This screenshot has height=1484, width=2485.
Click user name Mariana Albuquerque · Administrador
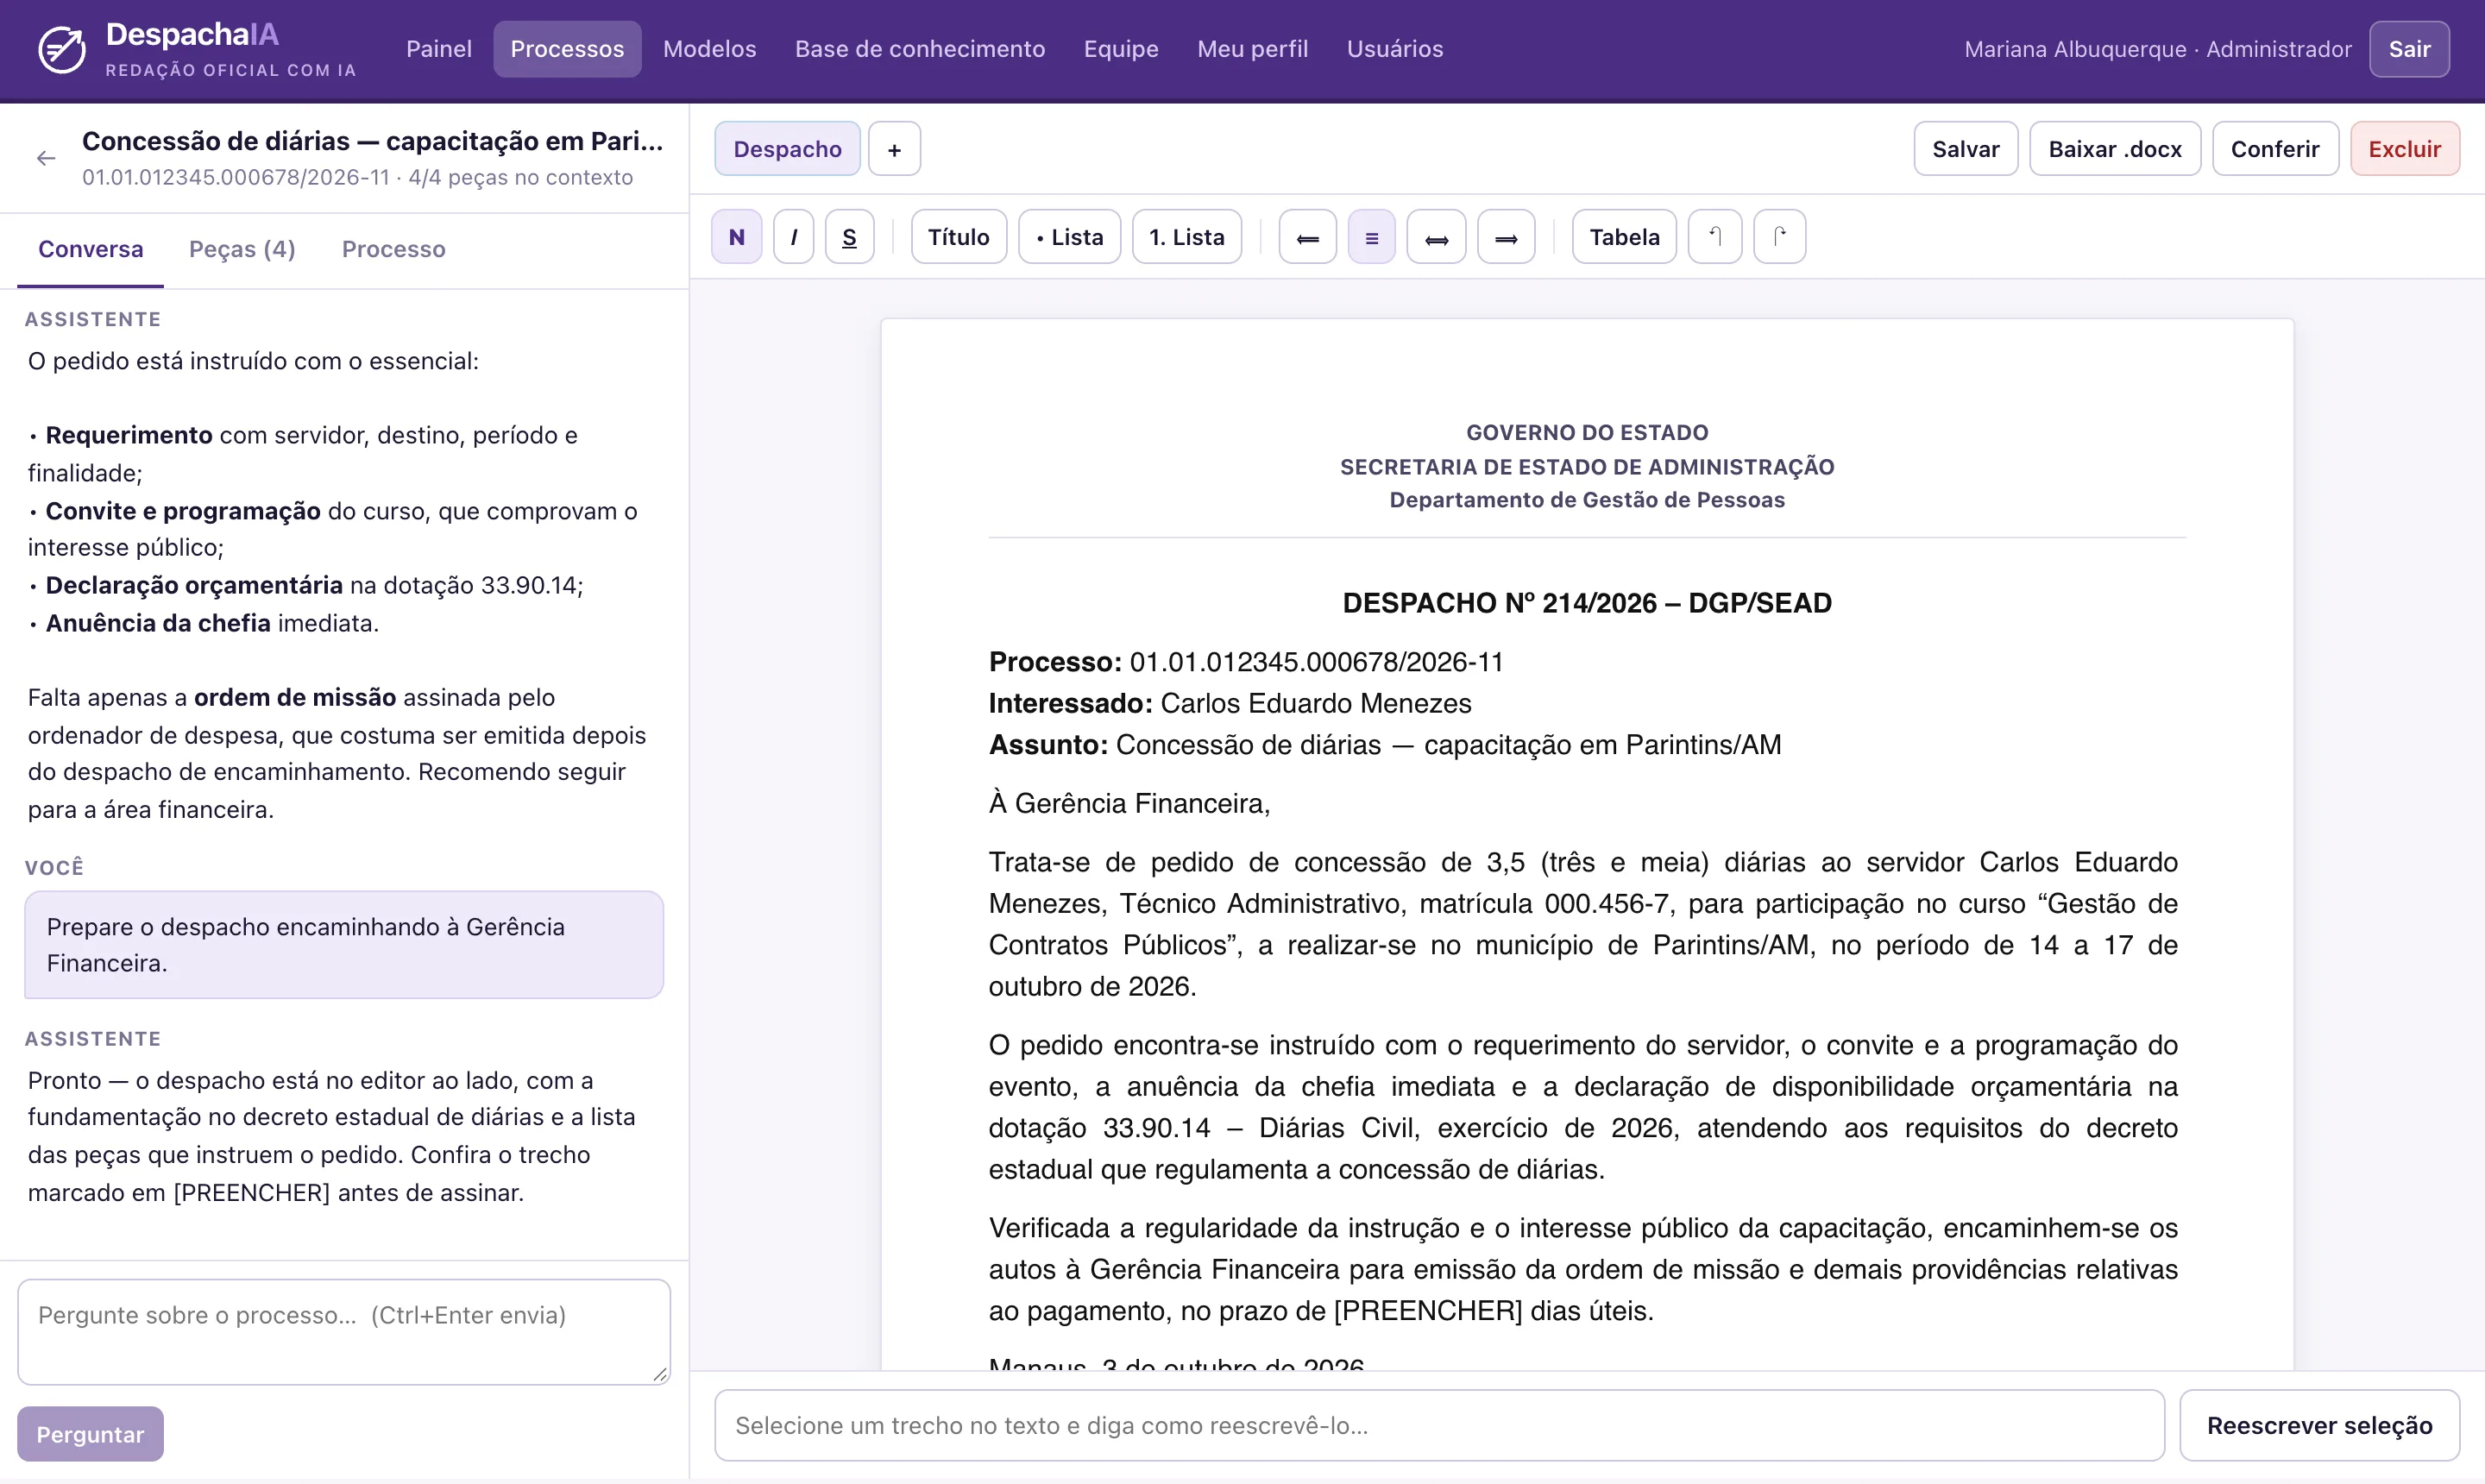click(x=2157, y=49)
